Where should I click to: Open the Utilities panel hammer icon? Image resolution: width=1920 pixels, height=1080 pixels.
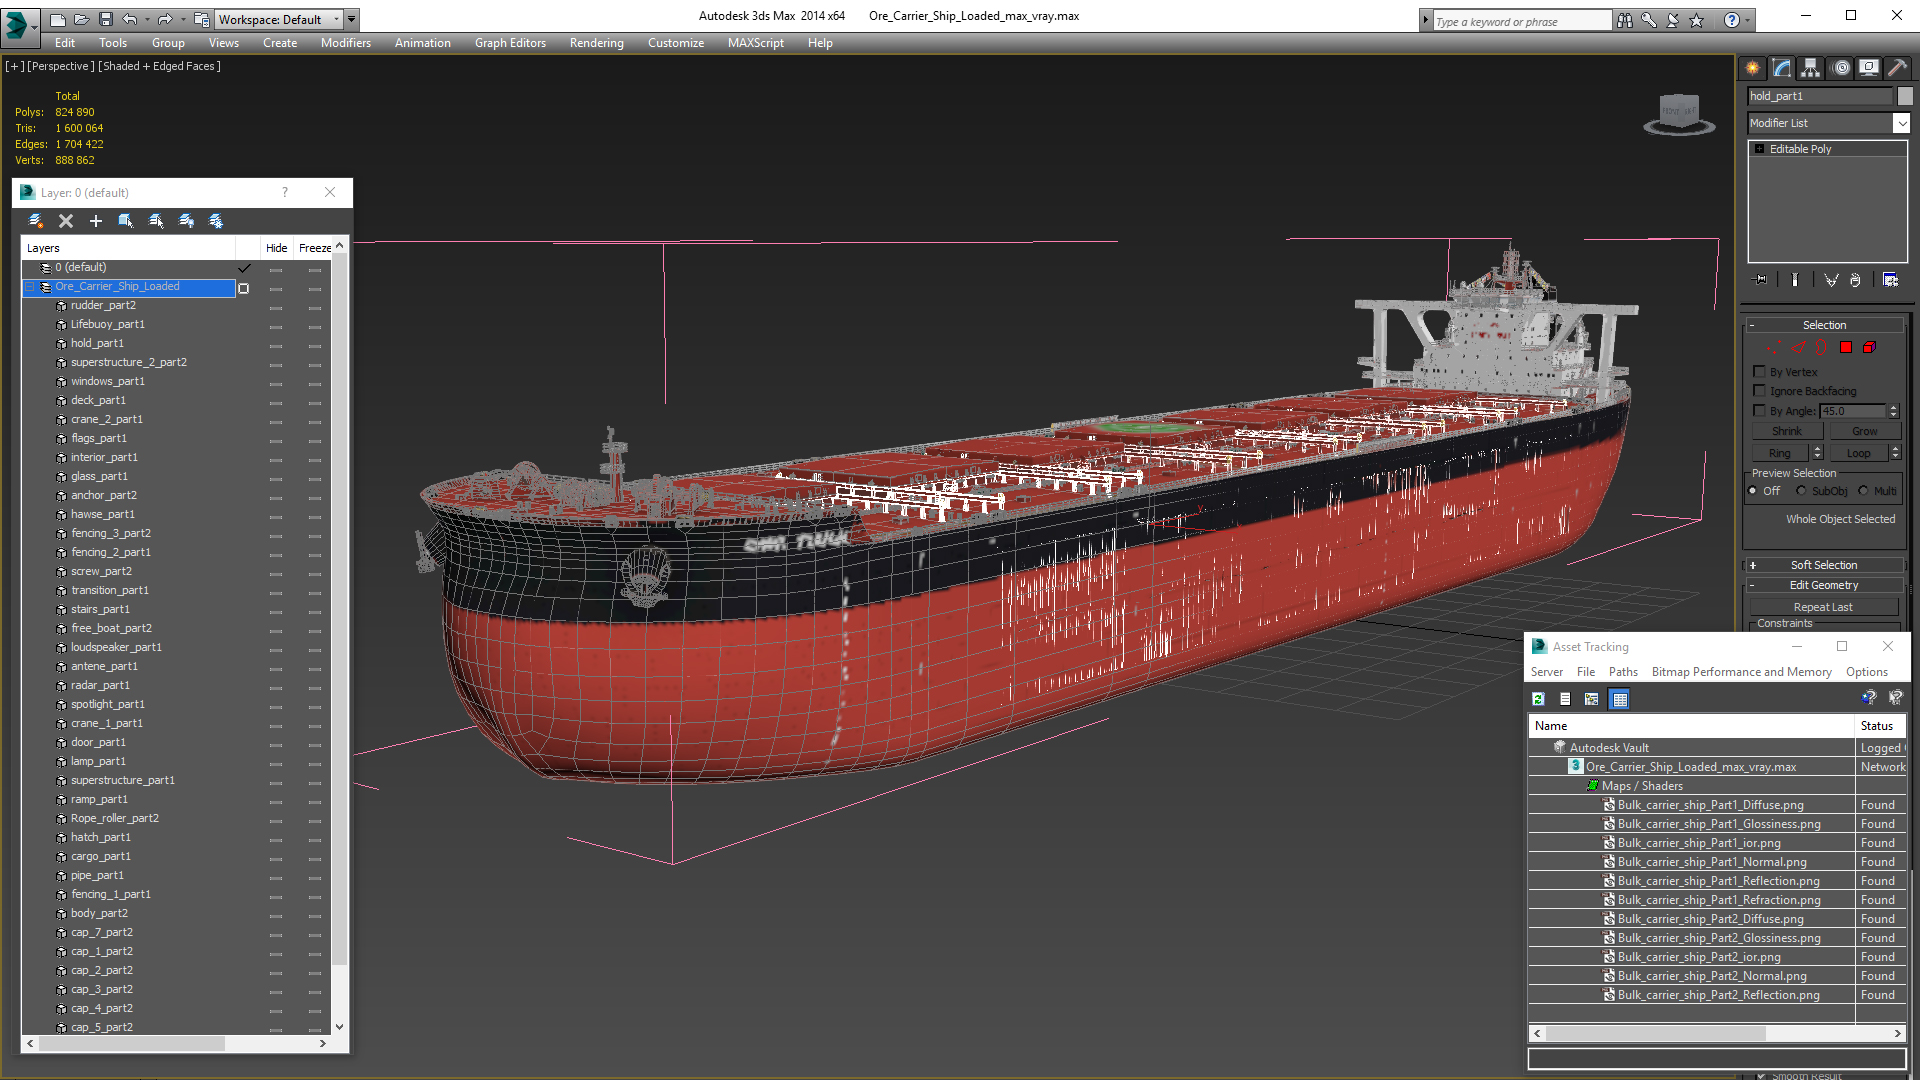click(x=1897, y=68)
